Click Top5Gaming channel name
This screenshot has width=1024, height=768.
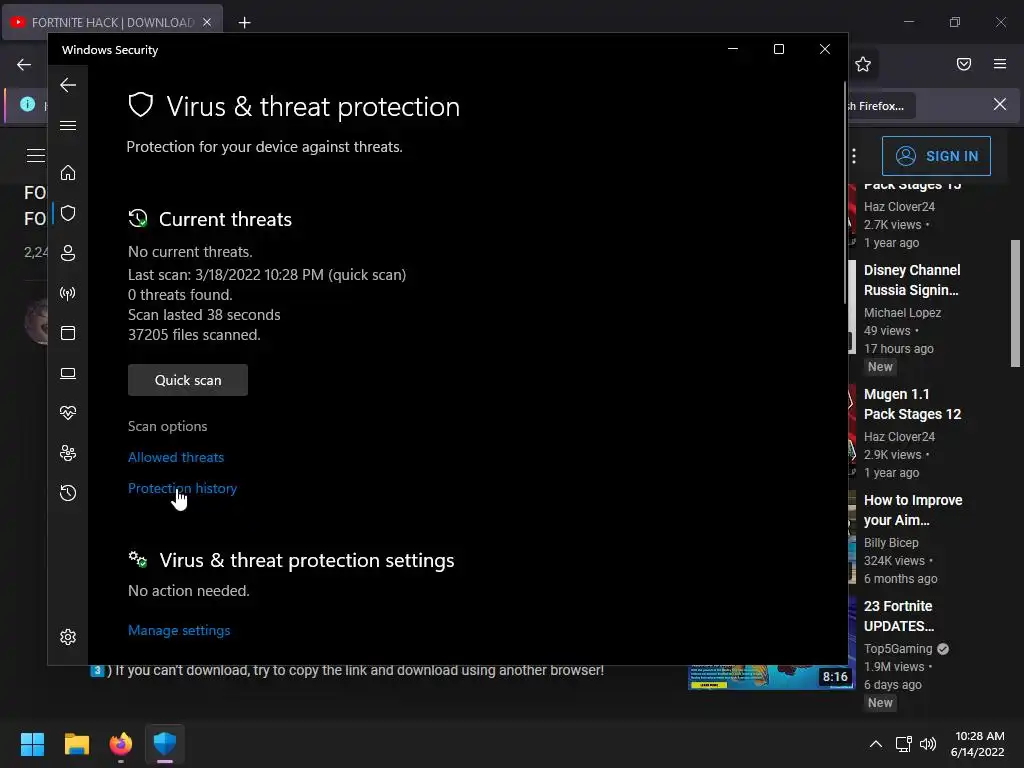coord(898,648)
